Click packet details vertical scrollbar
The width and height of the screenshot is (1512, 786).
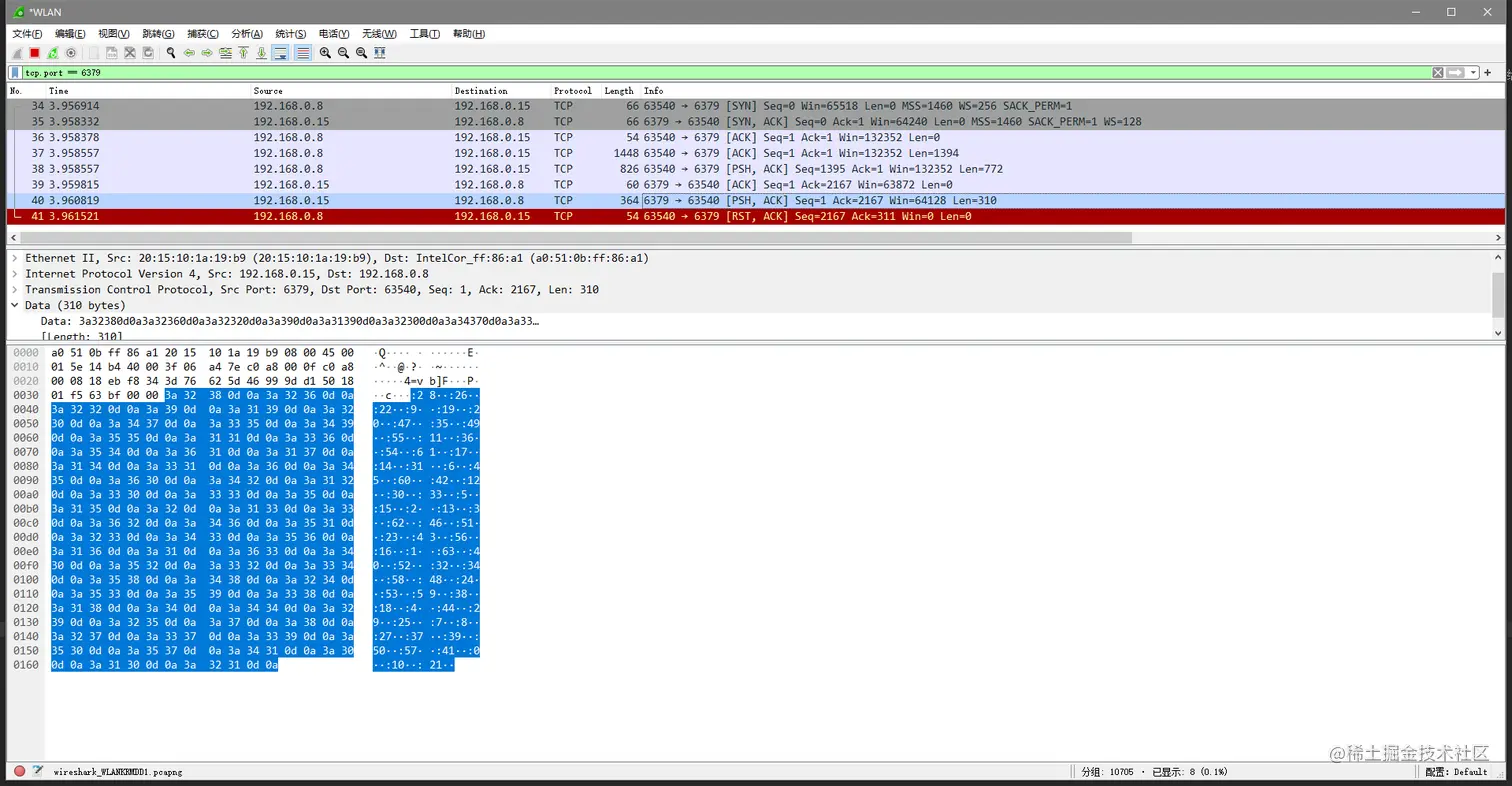point(1497,294)
